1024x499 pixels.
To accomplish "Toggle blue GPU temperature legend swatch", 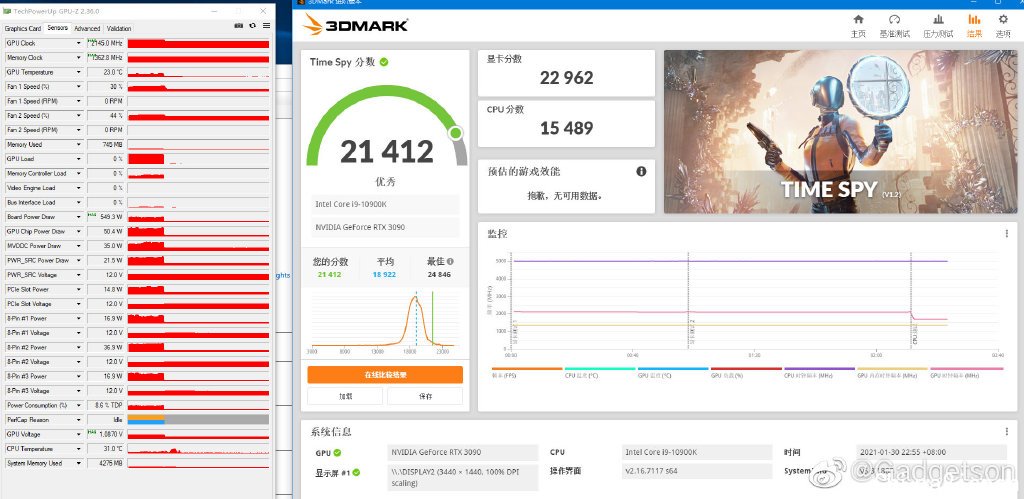I will [x=673, y=368].
